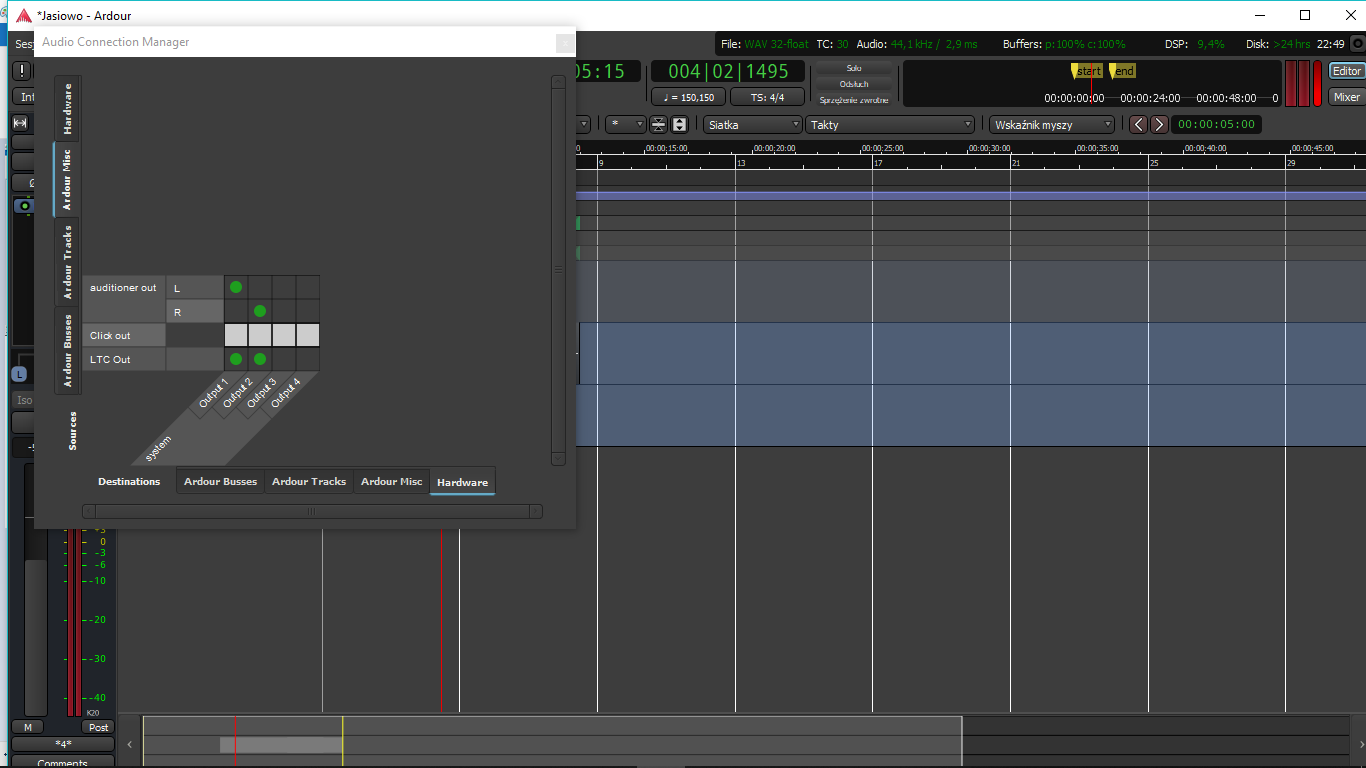The image size is (1366, 768).
Task: Toggle Click out to Output 4 connection
Action: tap(308, 335)
